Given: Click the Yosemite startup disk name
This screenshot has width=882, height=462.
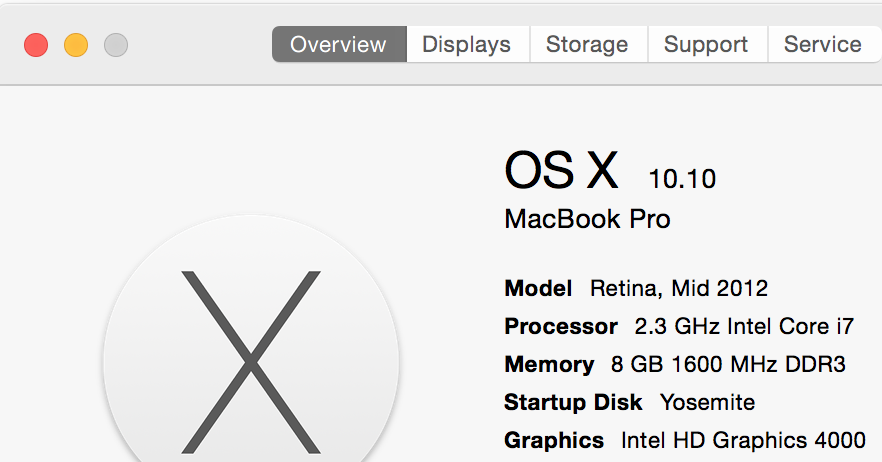Looking at the screenshot, I should 707,403.
